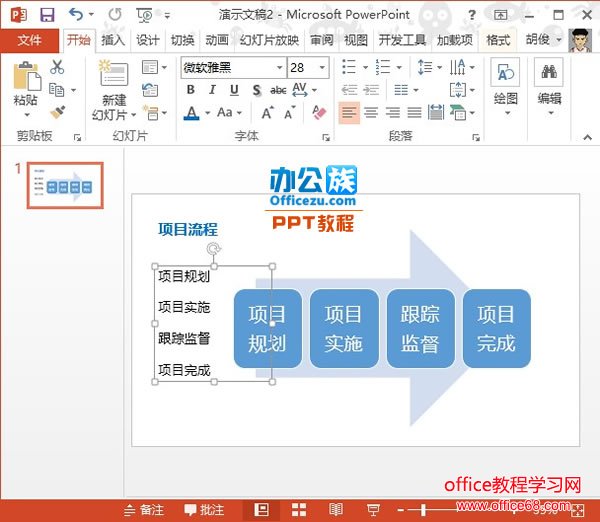Switch to Reading view icon
Viewport: 600px width, 522px height.
[336, 510]
